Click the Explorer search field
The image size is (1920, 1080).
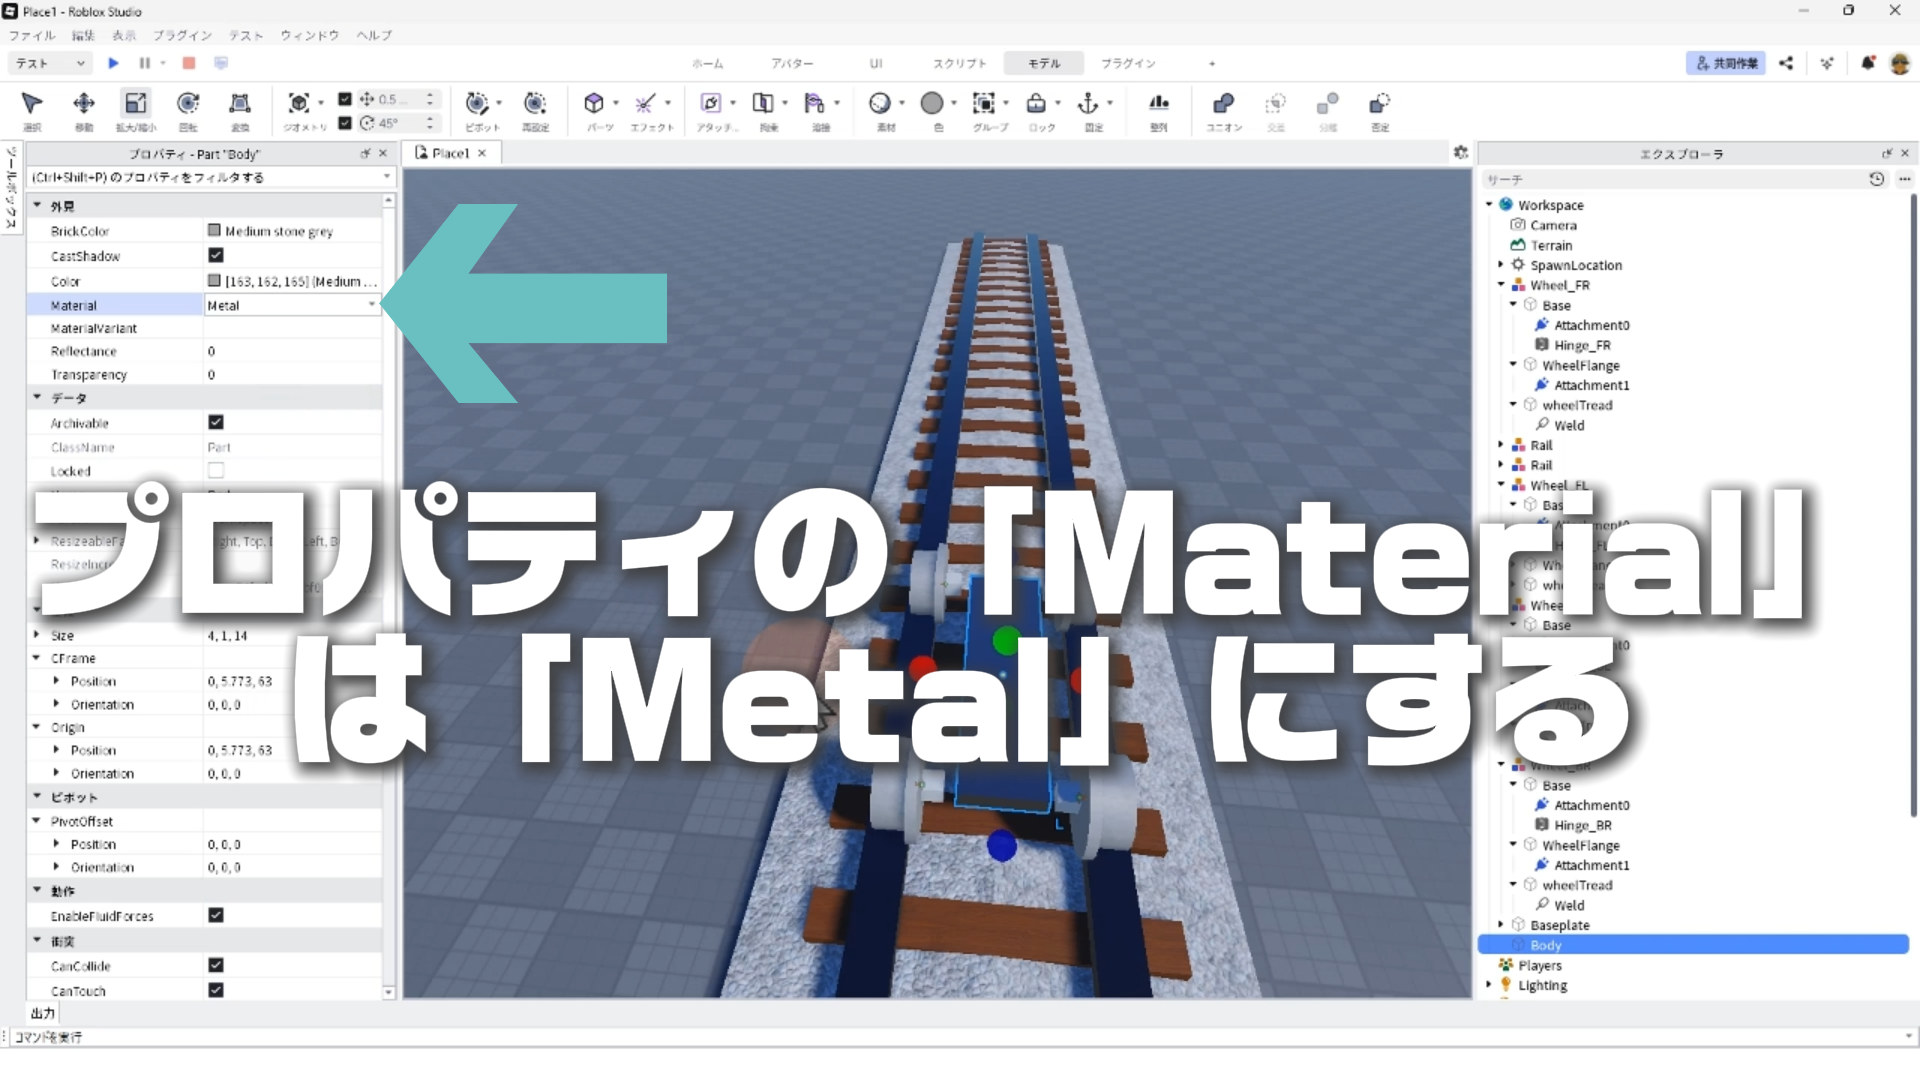click(x=1670, y=179)
